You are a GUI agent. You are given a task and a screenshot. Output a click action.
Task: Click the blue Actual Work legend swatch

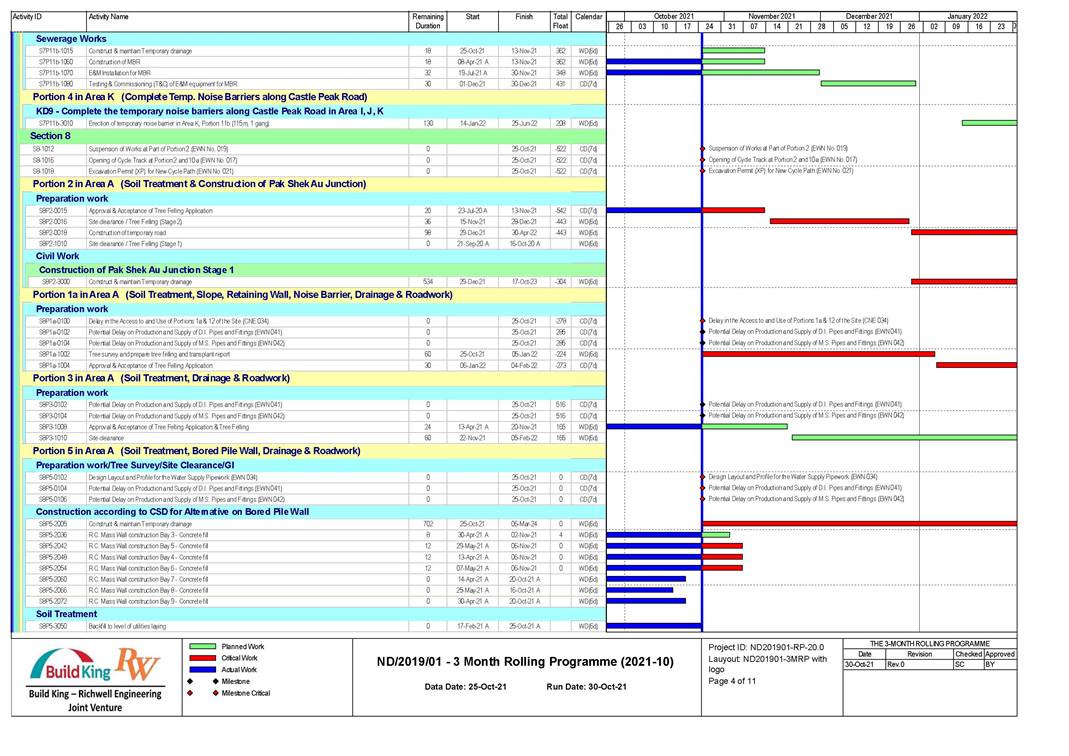click(x=202, y=669)
